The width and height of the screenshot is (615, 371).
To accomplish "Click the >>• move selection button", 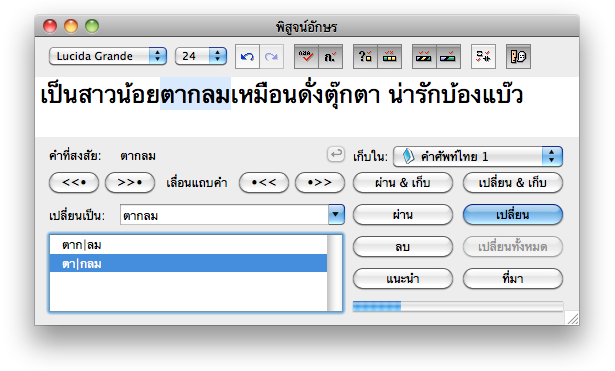I will pos(130,182).
